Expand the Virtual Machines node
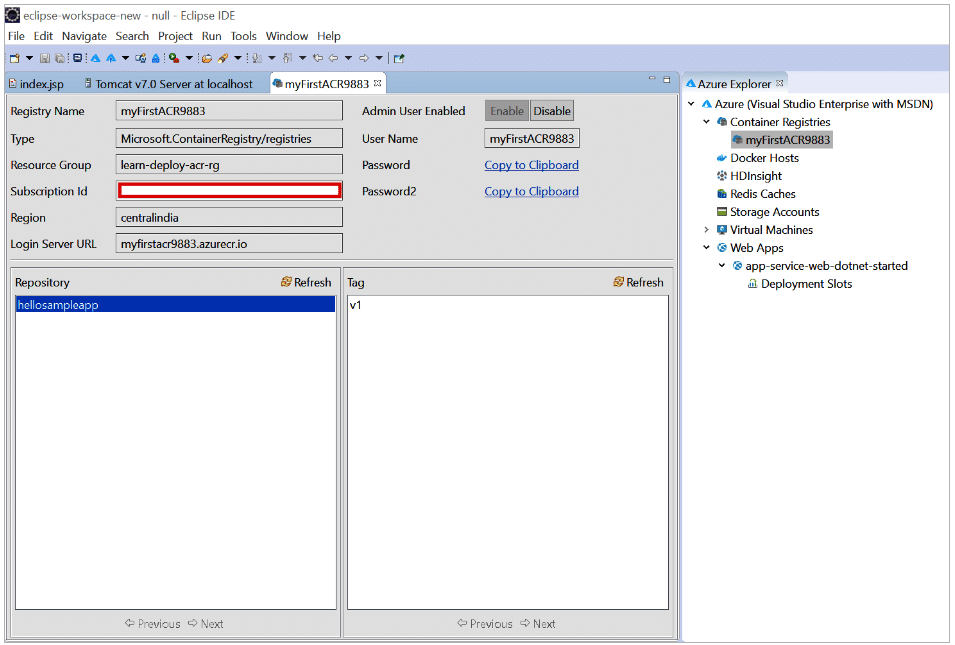 706,230
